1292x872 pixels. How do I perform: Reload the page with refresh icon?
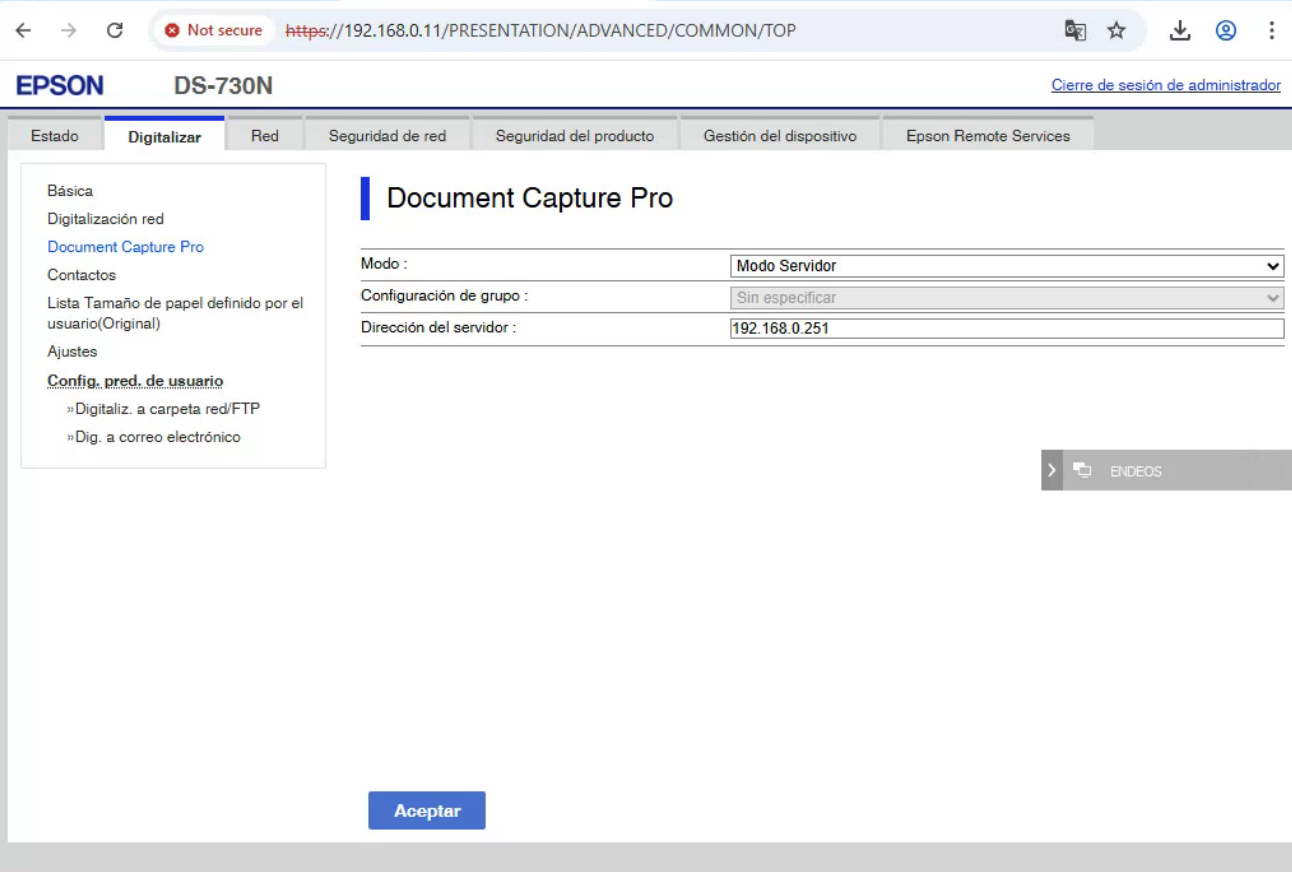(x=114, y=30)
